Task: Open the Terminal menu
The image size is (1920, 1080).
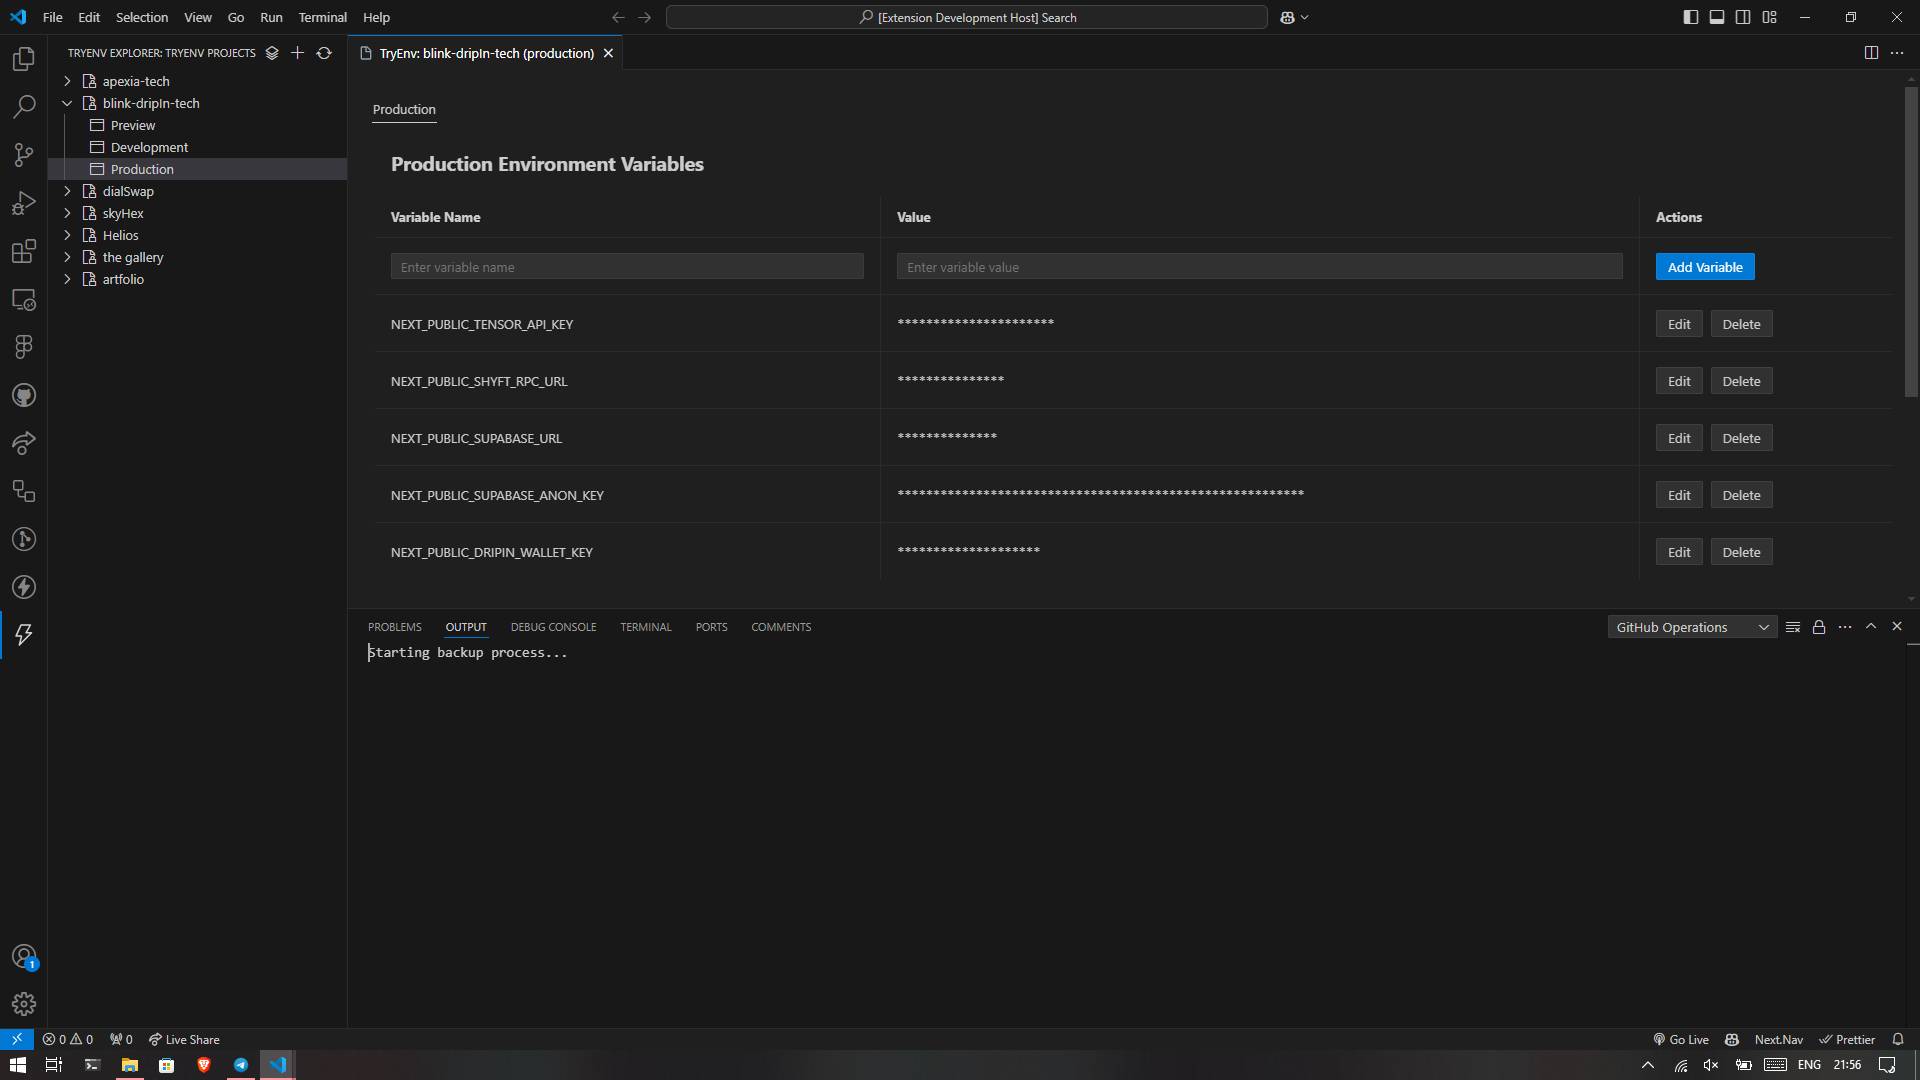Action: pyautogui.click(x=322, y=17)
